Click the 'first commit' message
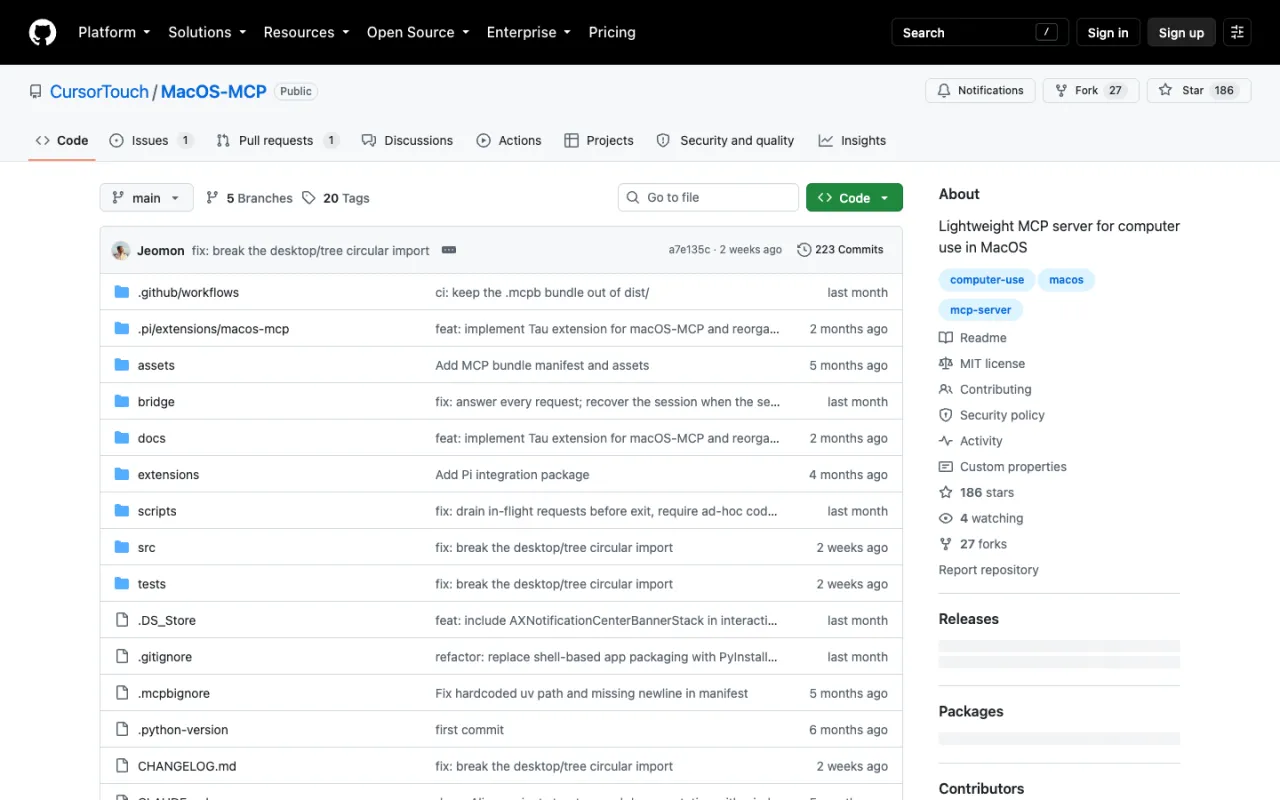The width and height of the screenshot is (1280, 800). point(469,730)
